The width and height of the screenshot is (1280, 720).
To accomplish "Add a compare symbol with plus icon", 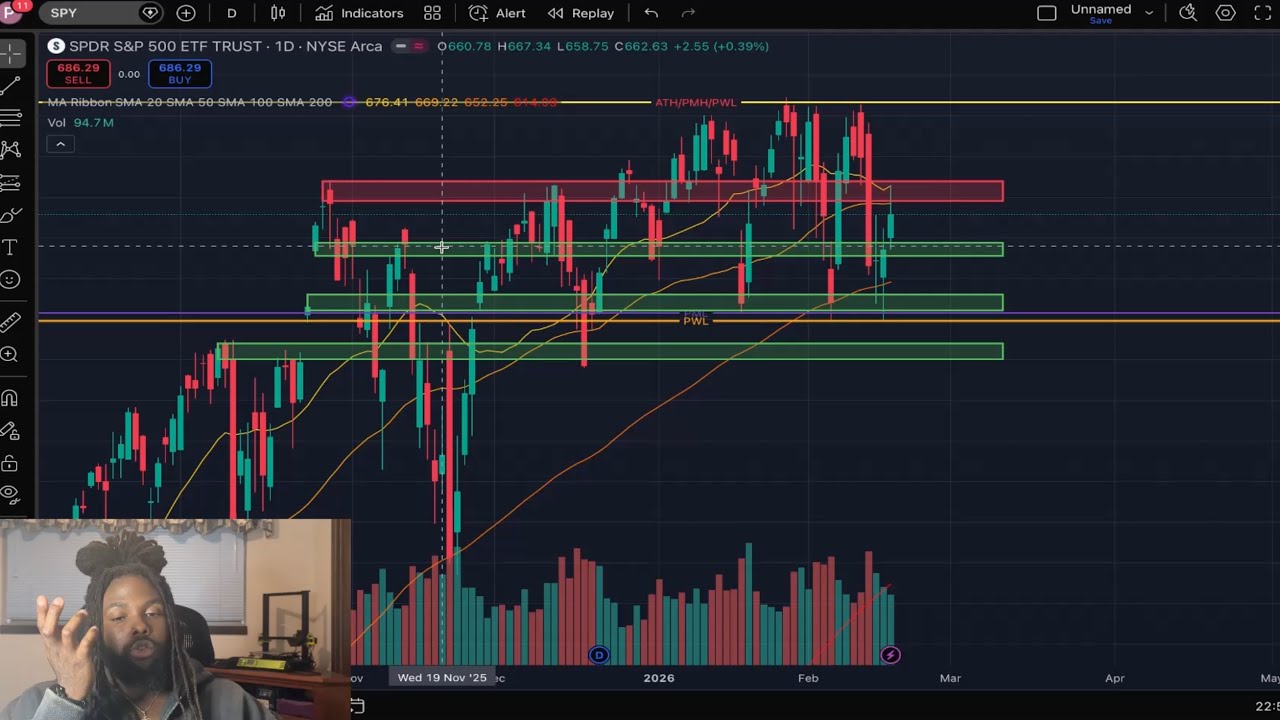I will 186,13.
